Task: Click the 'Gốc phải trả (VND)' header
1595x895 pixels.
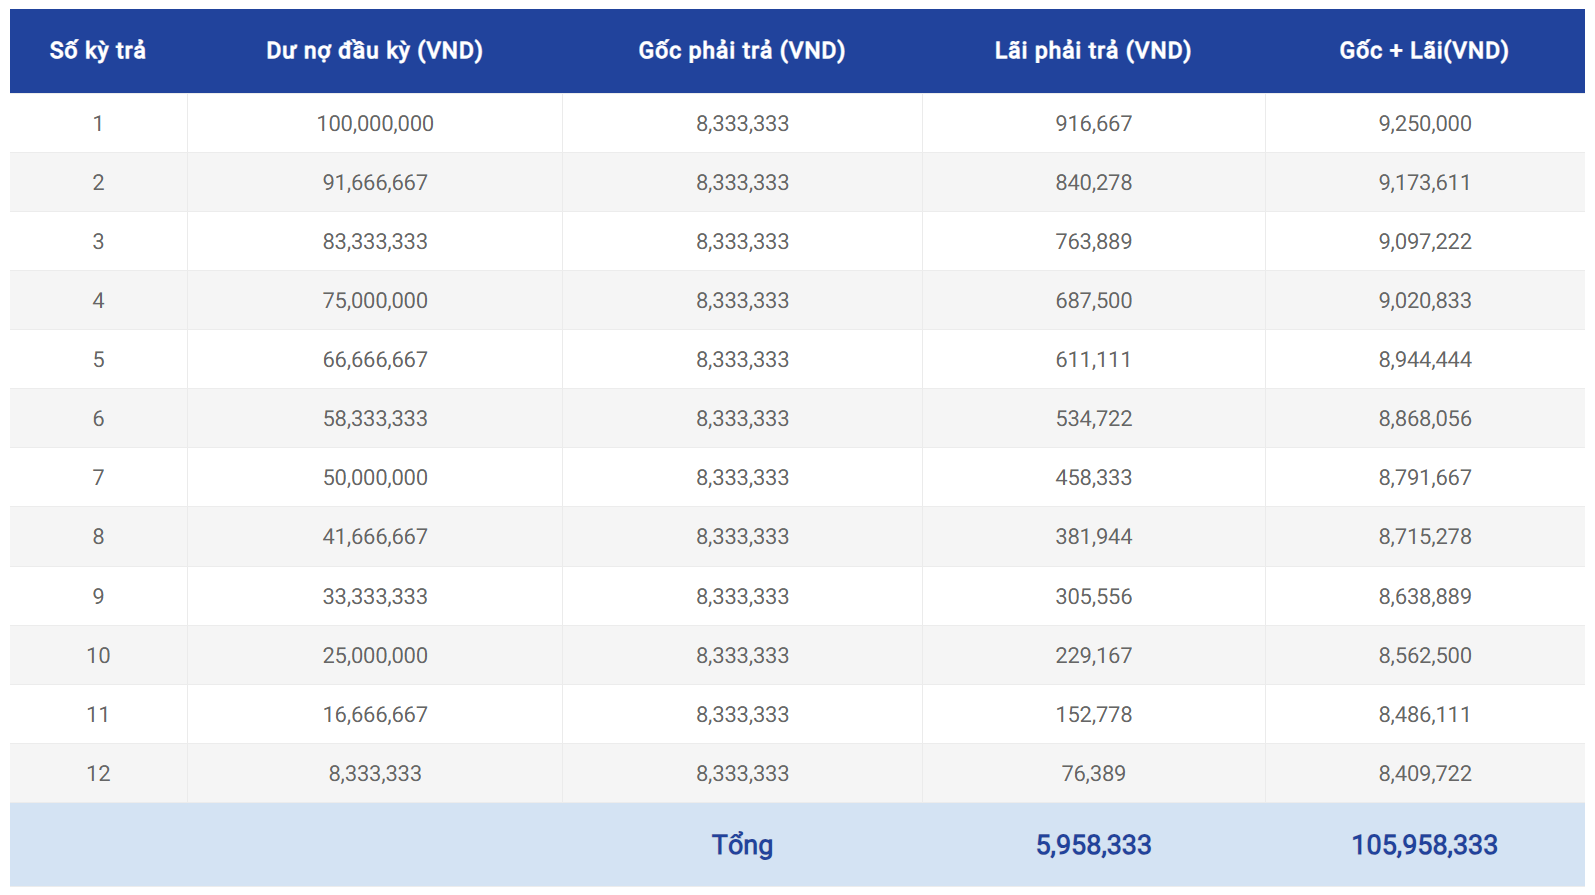Action: pos(742,50)
